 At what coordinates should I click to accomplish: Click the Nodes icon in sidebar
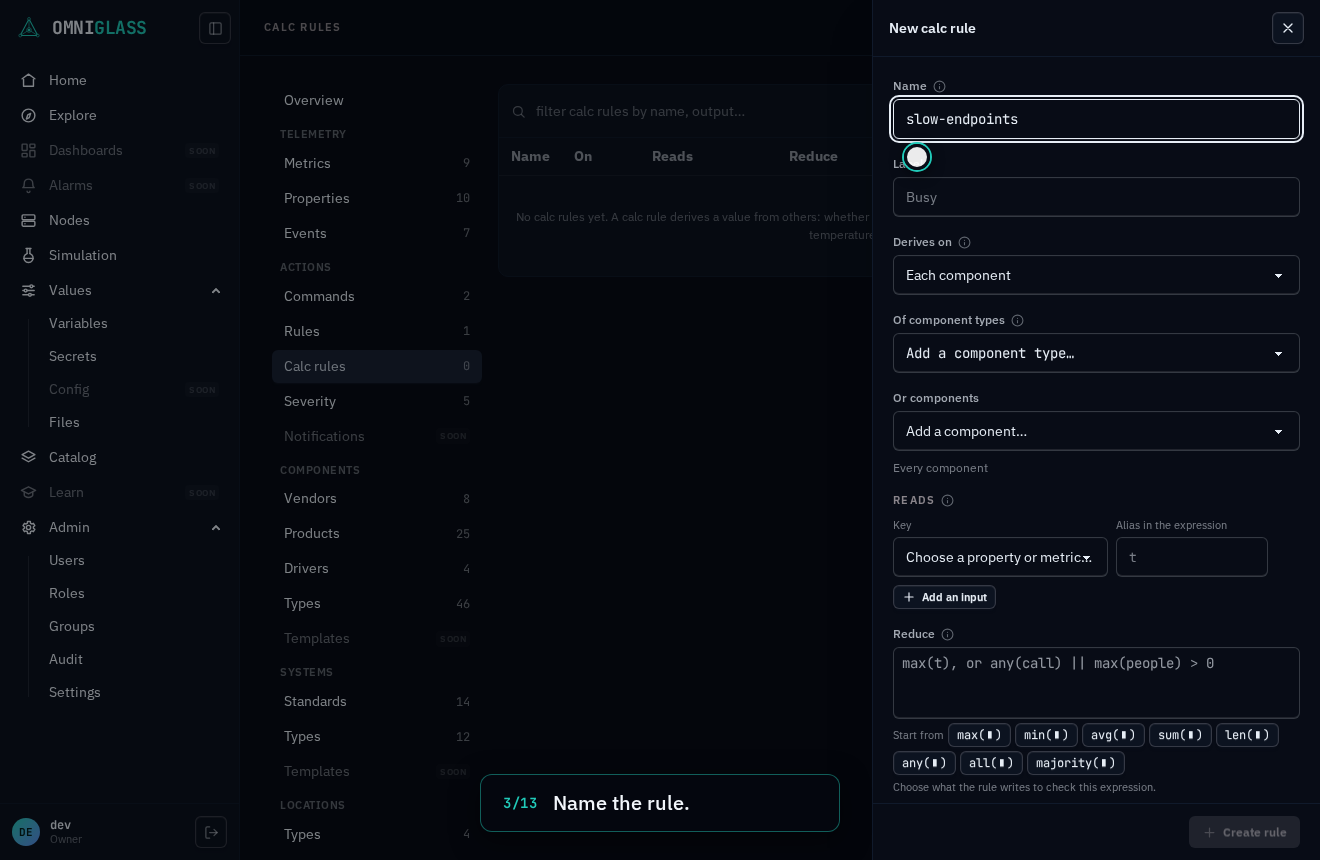tap(29, 220)
